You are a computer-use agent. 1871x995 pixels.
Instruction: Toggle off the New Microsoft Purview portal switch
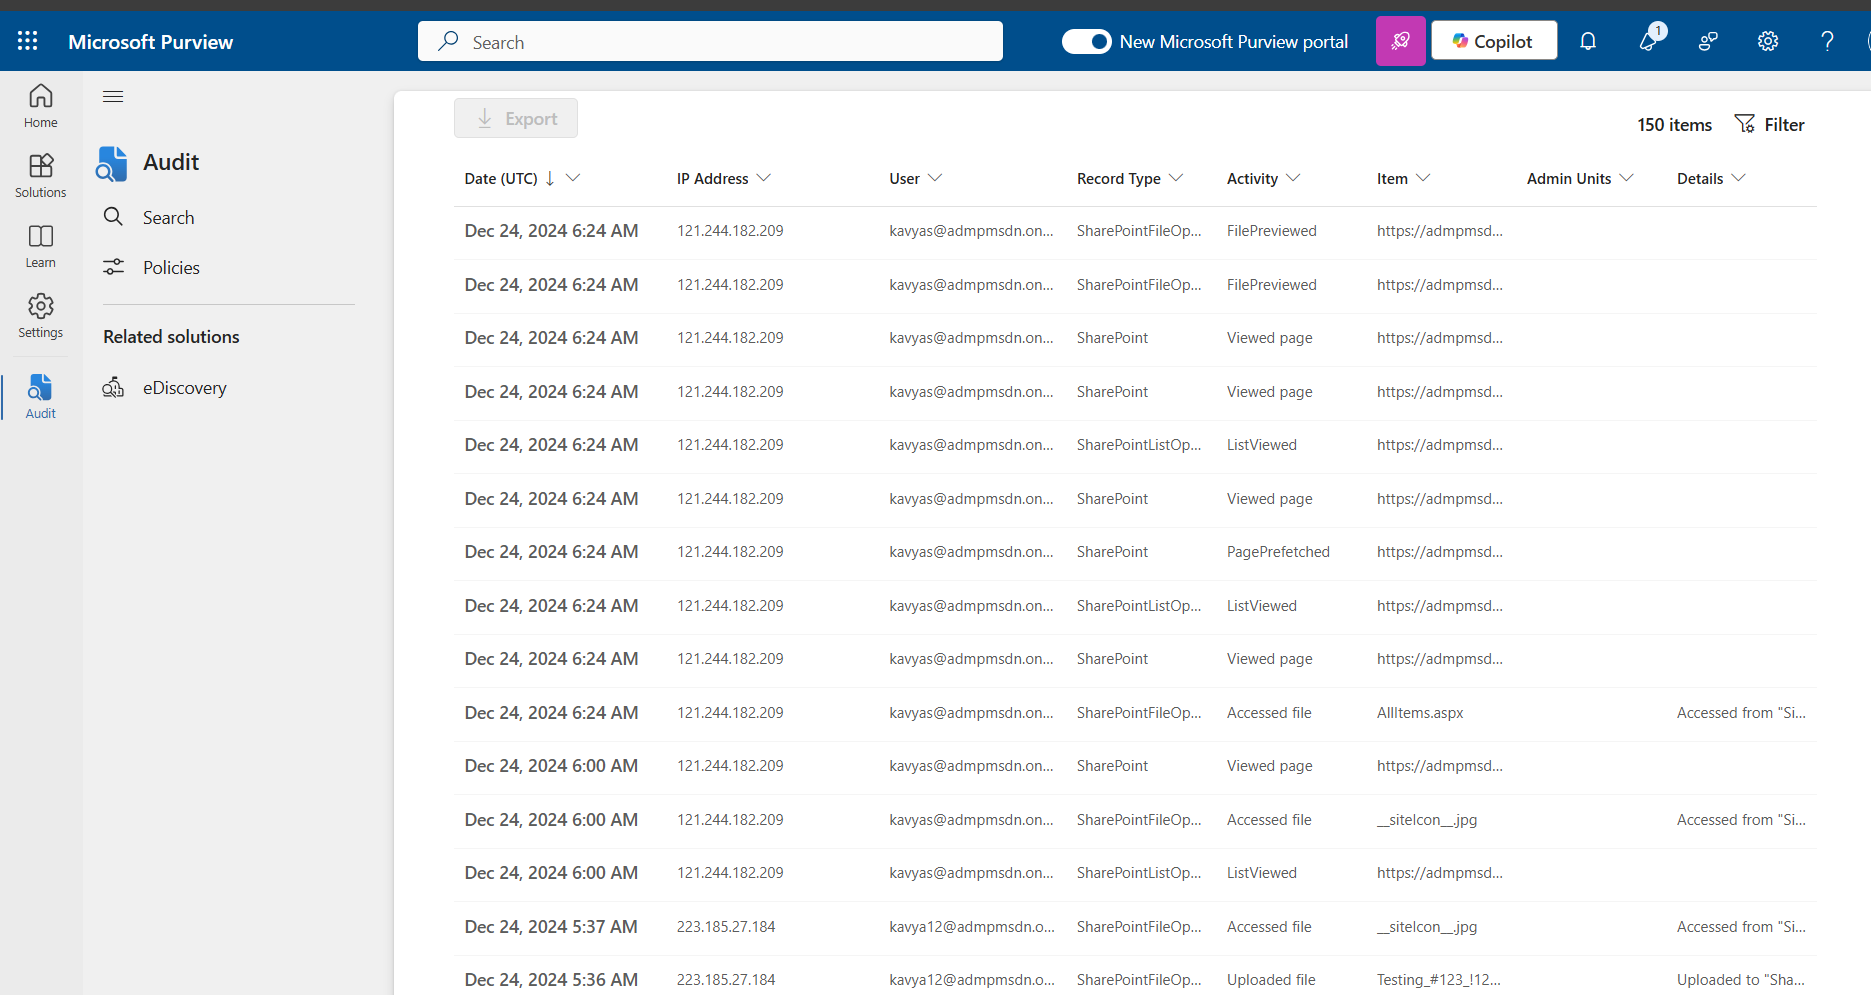1087,42
